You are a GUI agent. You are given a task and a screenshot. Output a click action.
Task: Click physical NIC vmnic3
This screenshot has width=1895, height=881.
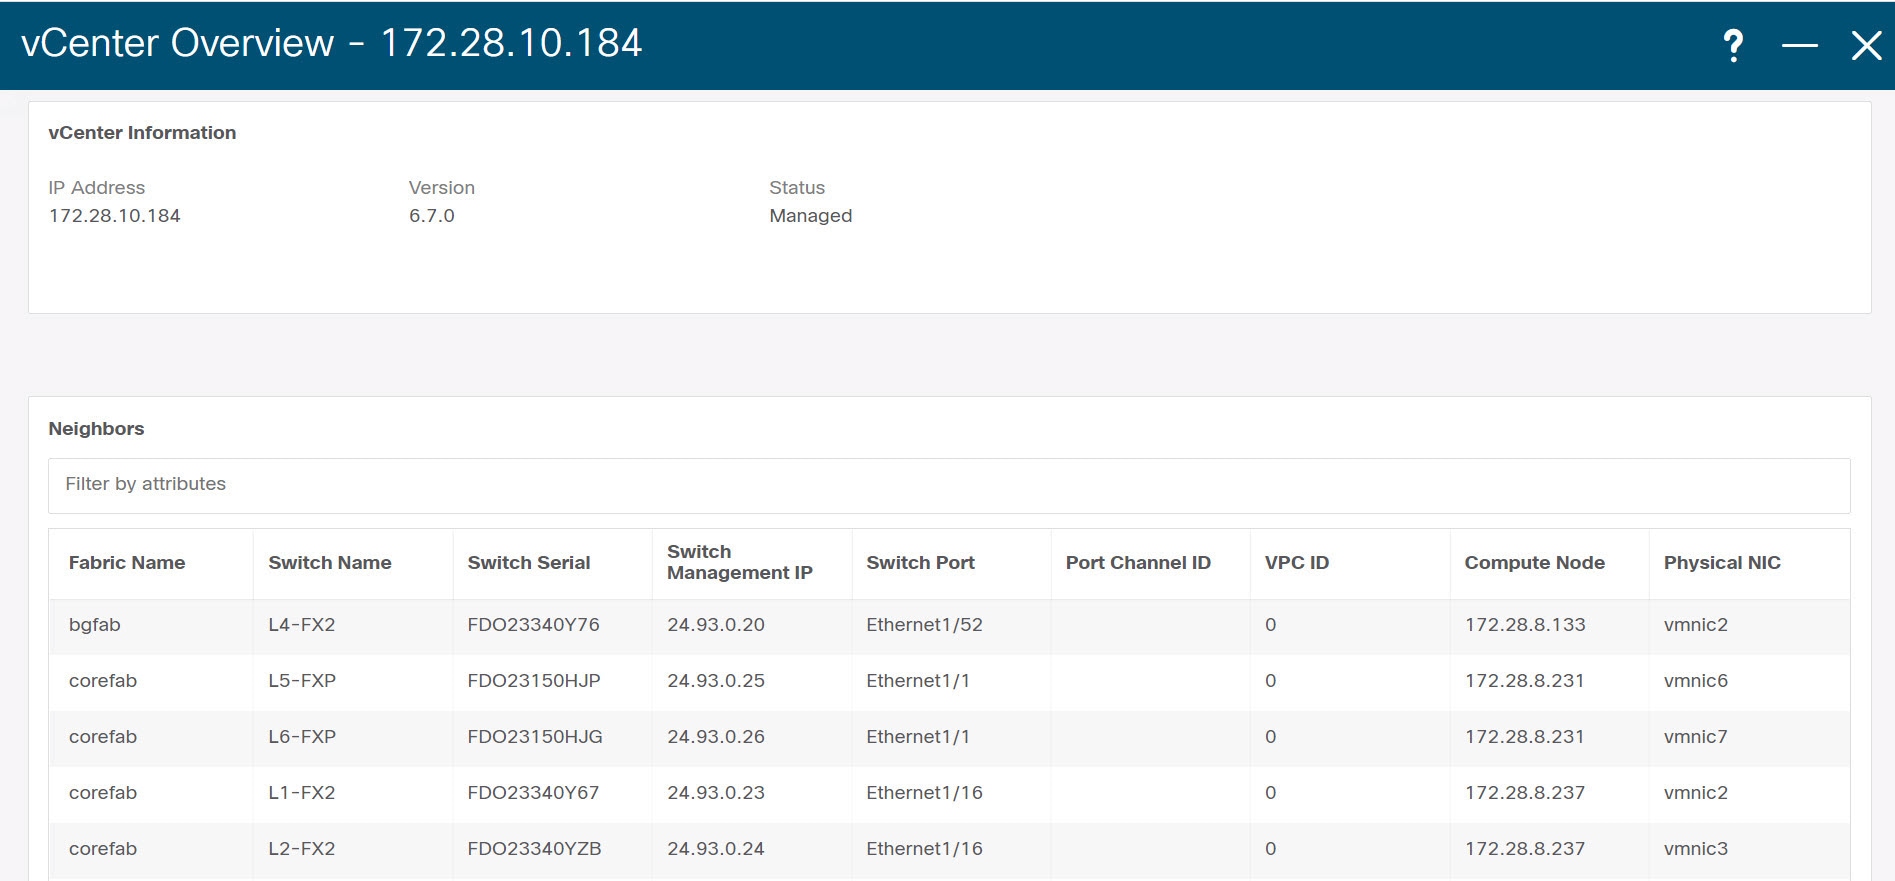1696,849
